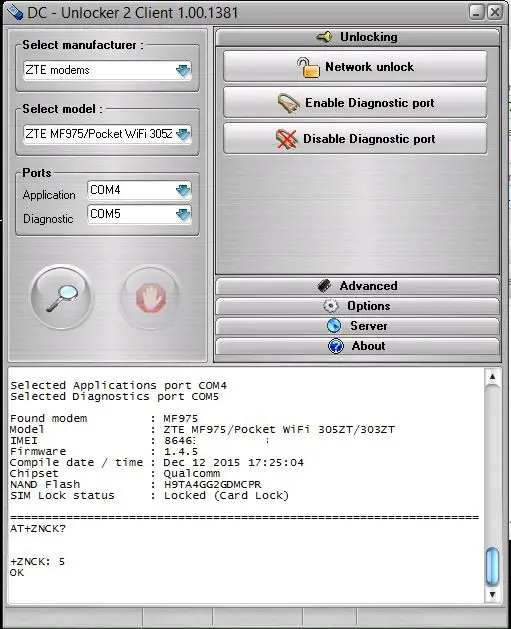511x629 pixels.
Task: Switch to the Server panel tab
Action: [x=357, y=326]
